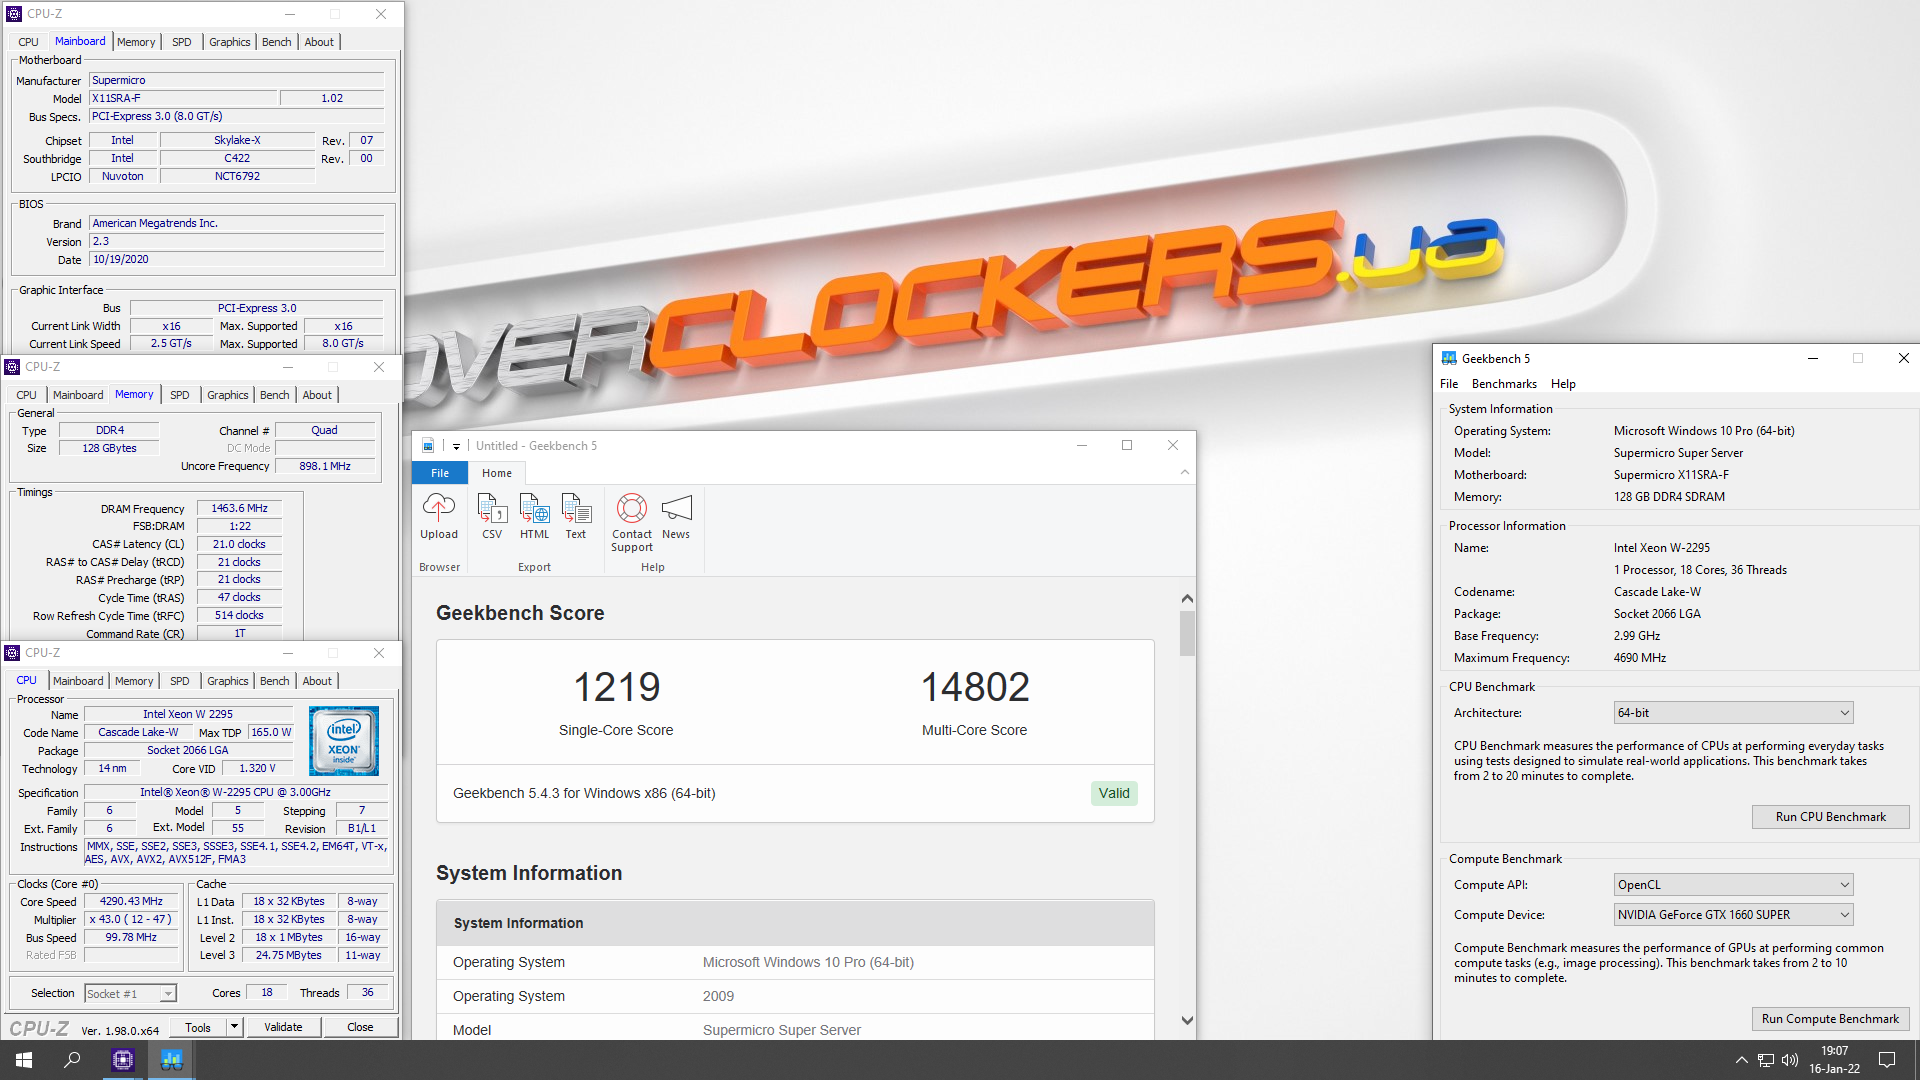1920x1080 pixels.
Task: Click the DRAM Frequency value 1463.6 MHz
Action: (239, 509)
